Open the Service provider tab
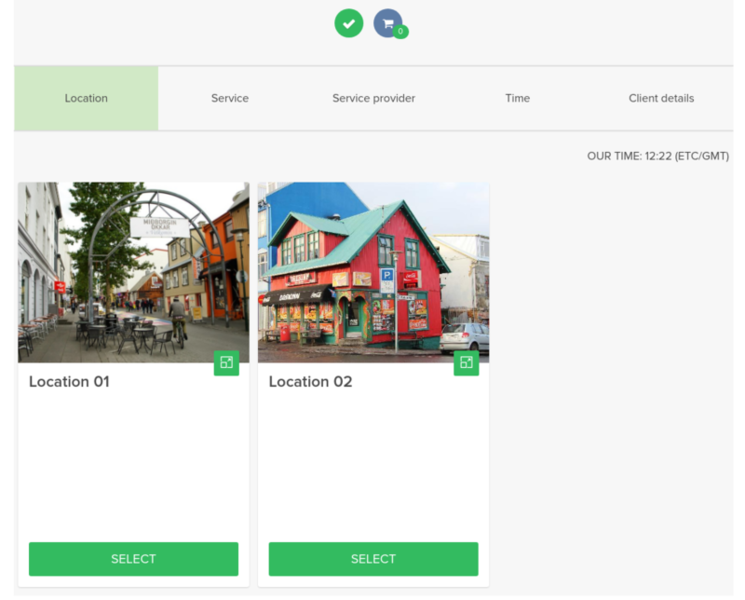The image size is (745, 600). point(373,98)
